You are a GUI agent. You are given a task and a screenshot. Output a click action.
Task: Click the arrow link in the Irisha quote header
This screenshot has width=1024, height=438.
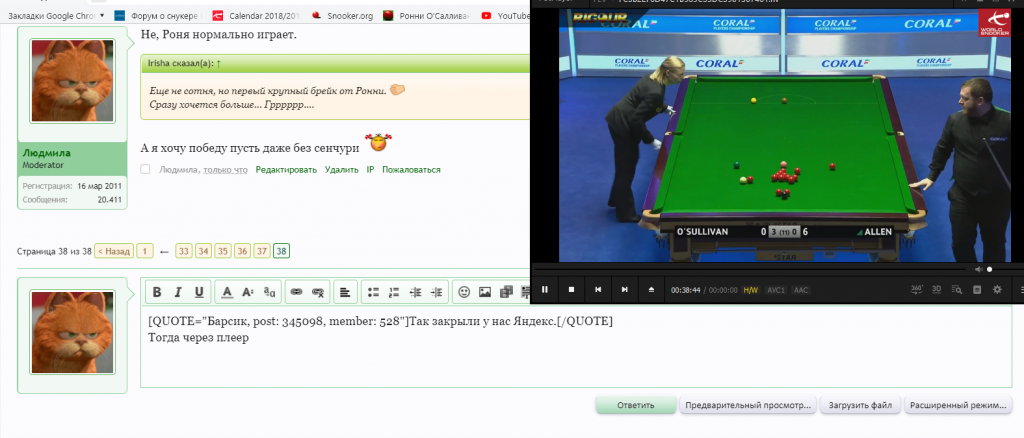[219, 64]
